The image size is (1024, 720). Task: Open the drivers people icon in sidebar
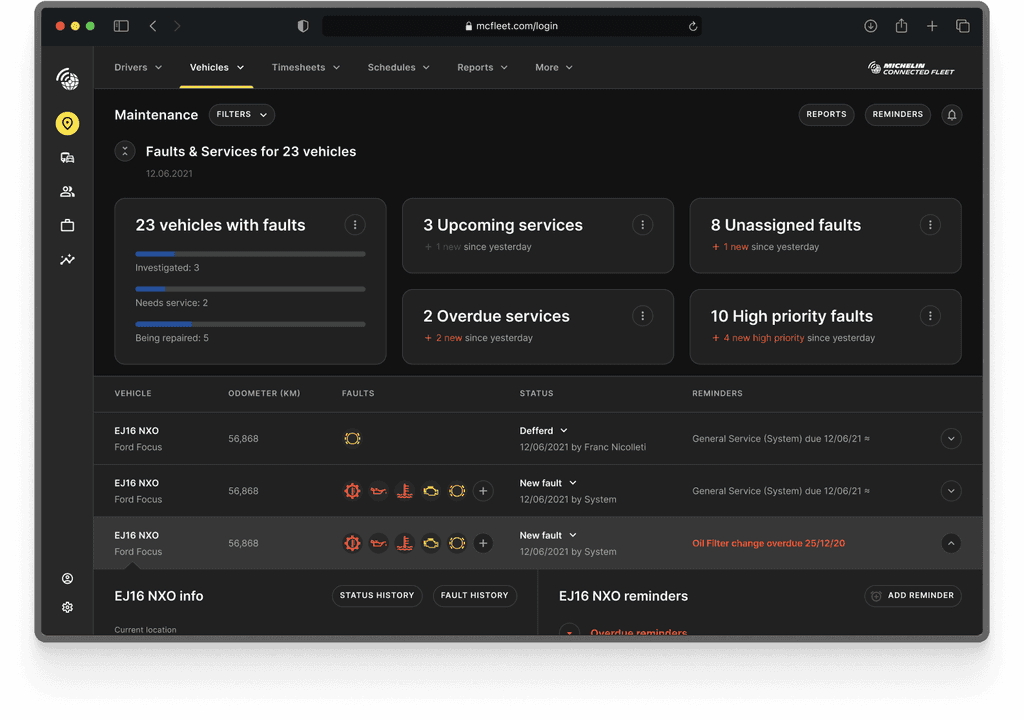click(67, 191)
